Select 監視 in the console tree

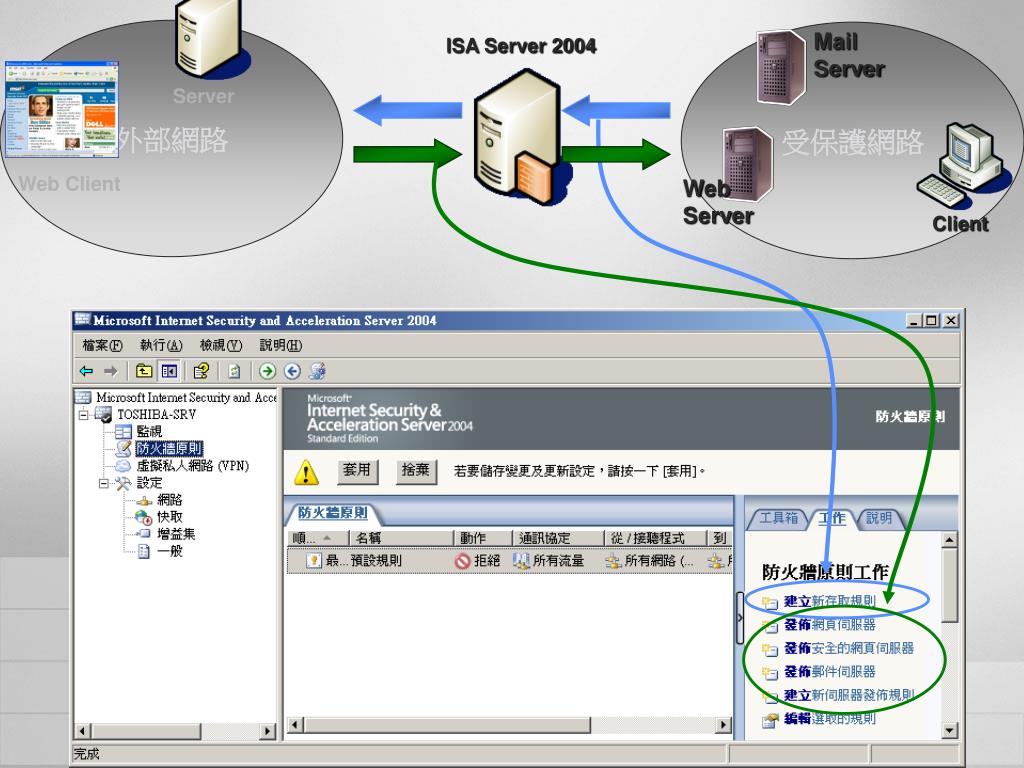149,431
